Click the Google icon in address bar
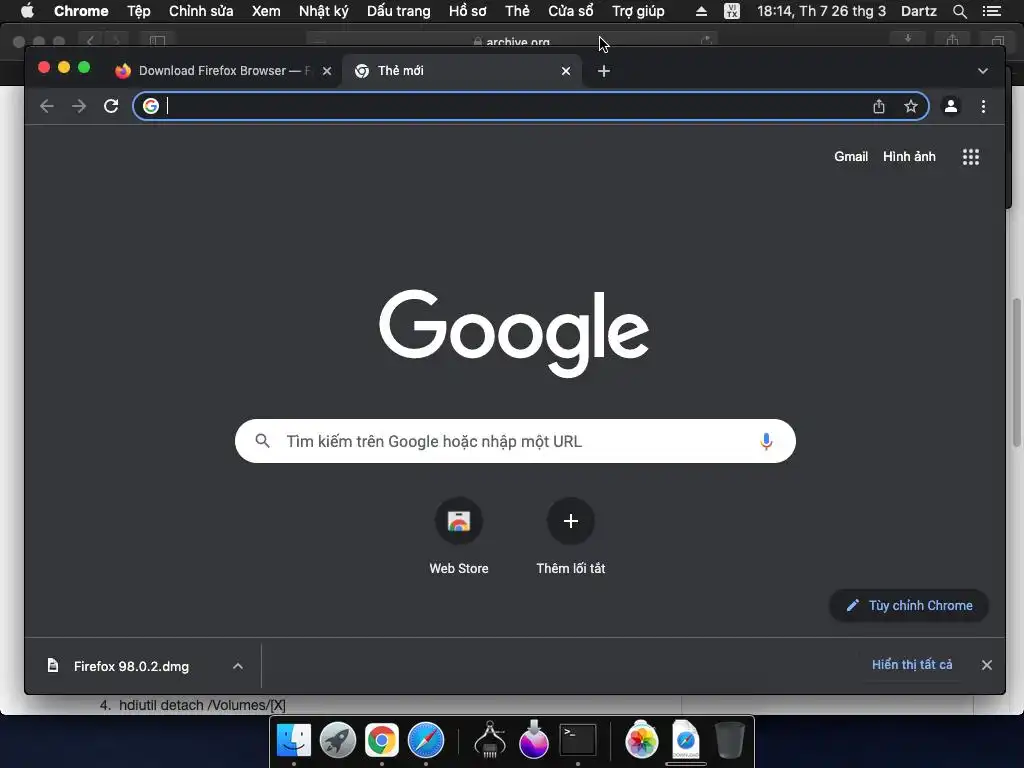The image size is (1024, 768). pyautogui.click(x=151, y=106)
